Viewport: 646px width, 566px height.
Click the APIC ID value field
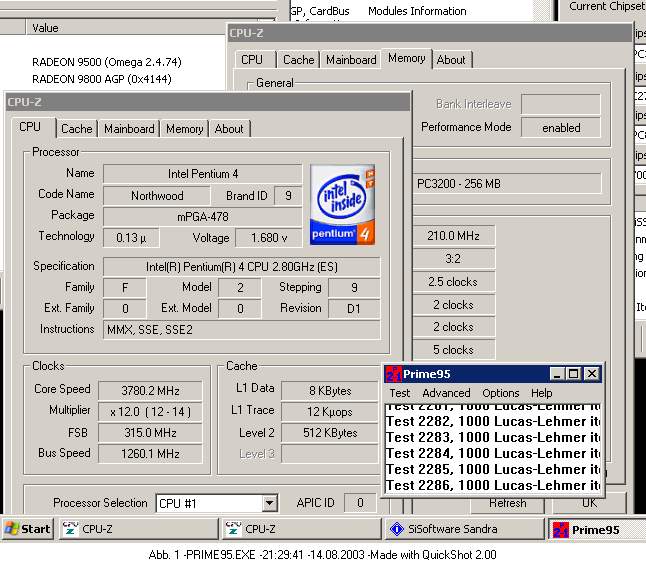click(360, 503)
